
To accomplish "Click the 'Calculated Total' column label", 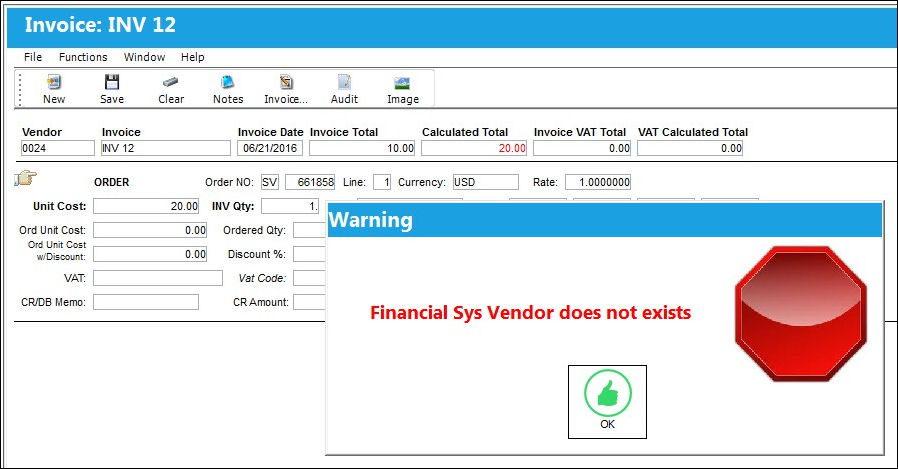I will click(x=465, y=132).
